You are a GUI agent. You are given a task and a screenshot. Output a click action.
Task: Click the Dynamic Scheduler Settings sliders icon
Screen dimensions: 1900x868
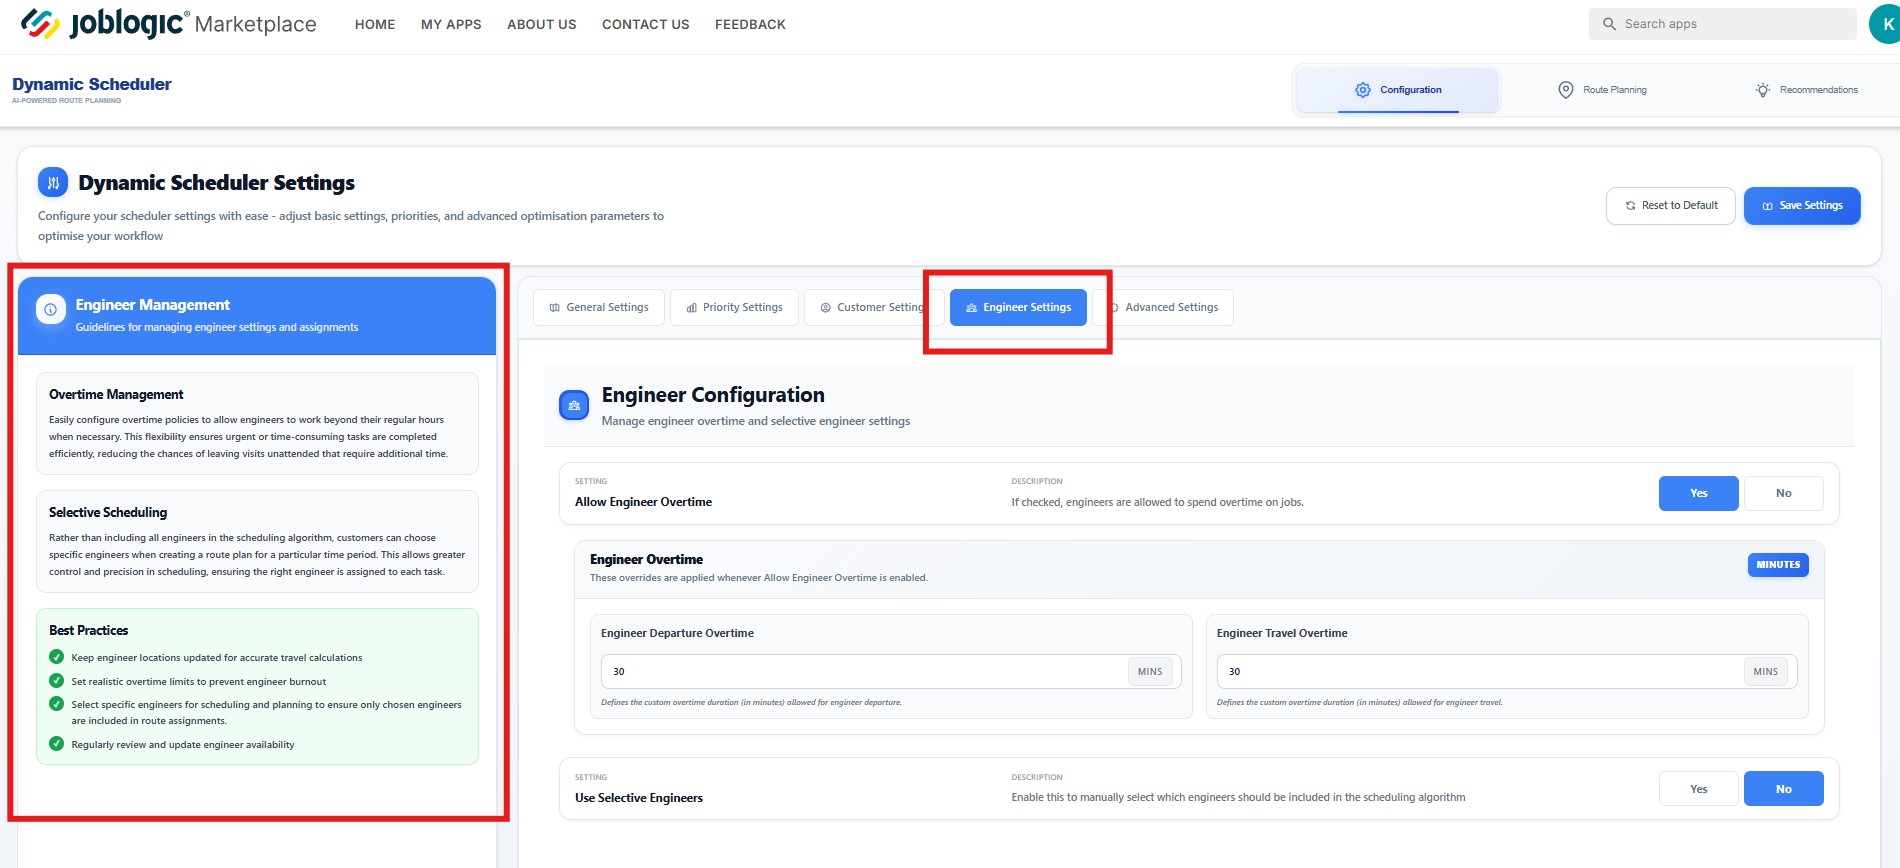pos(53,182)
